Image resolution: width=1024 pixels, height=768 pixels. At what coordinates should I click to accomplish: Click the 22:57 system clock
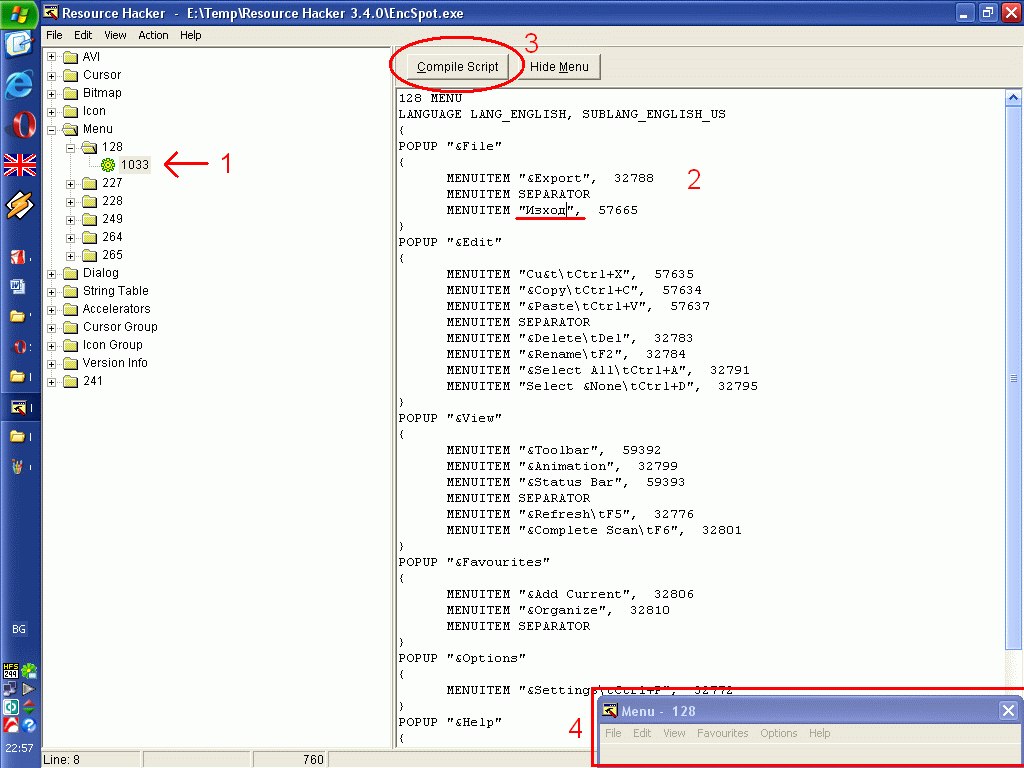tap(19, 748)
